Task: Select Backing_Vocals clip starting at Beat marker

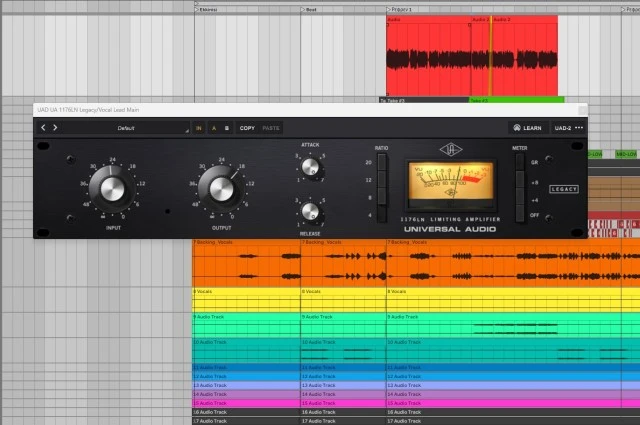Action: (x=343, y=263)
